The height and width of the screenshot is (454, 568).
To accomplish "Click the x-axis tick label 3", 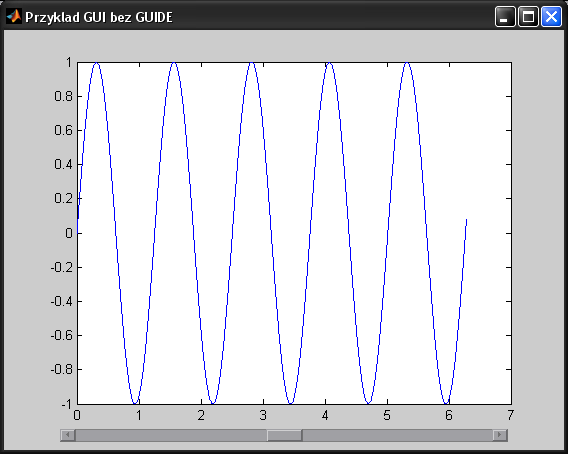I will pos(263,415).
